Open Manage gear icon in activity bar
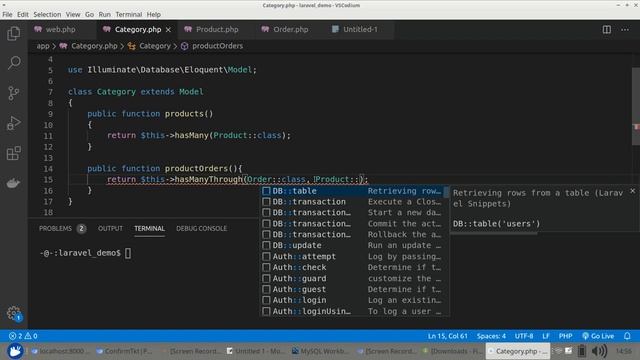The width and height of the screenshot is (640, 360). tap(13, 313)
